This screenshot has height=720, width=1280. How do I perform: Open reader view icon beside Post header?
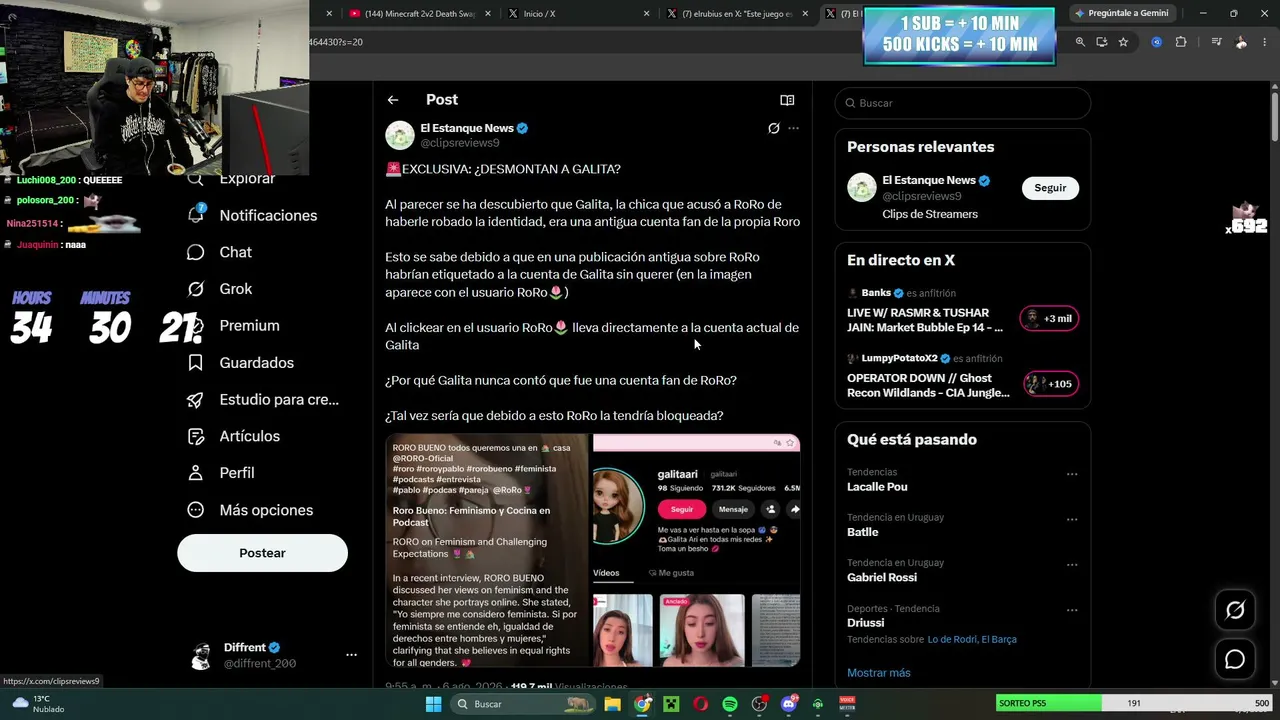[787, 100]
